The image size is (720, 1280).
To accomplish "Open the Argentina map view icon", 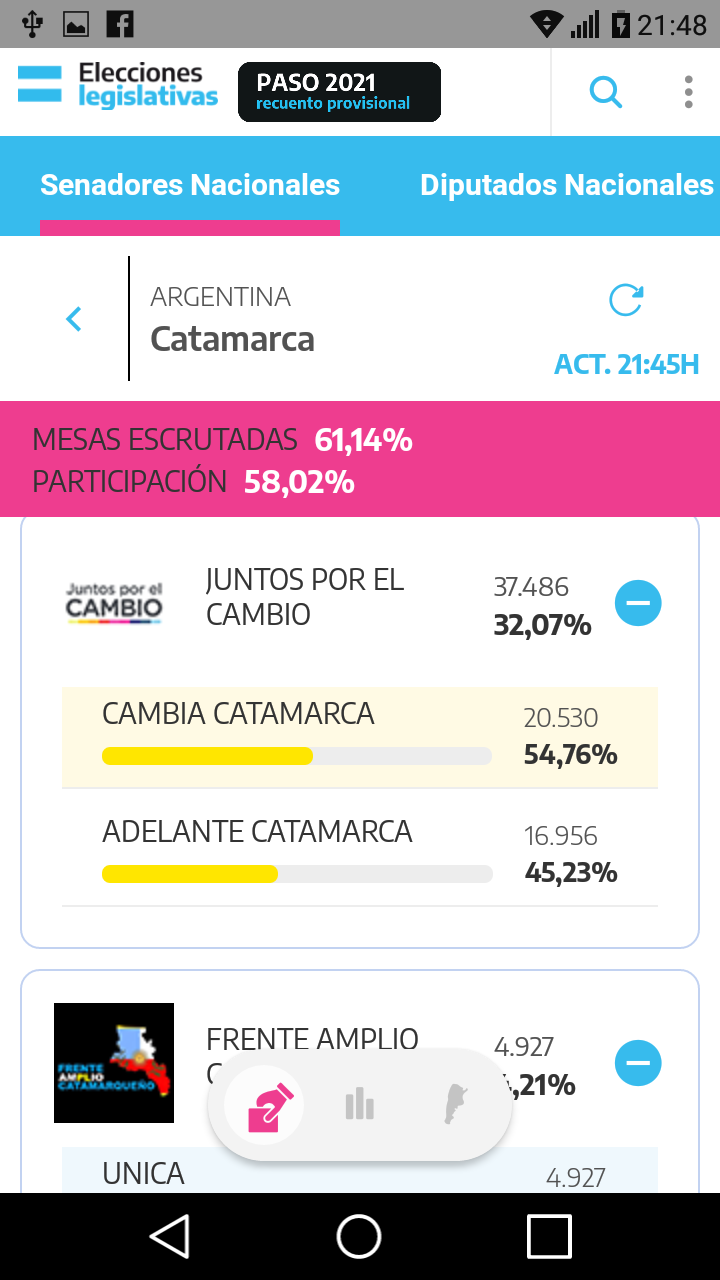I will pos(455,1105).
